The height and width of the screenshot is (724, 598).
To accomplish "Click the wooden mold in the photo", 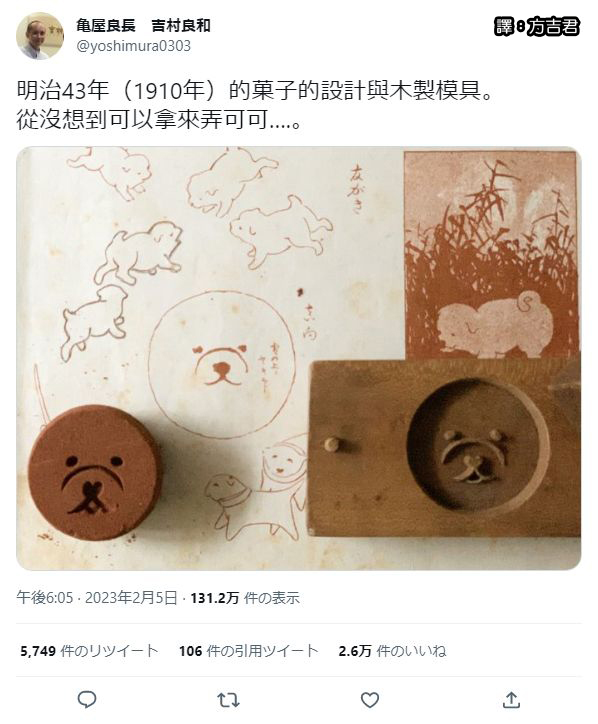I will pos(444,448).
